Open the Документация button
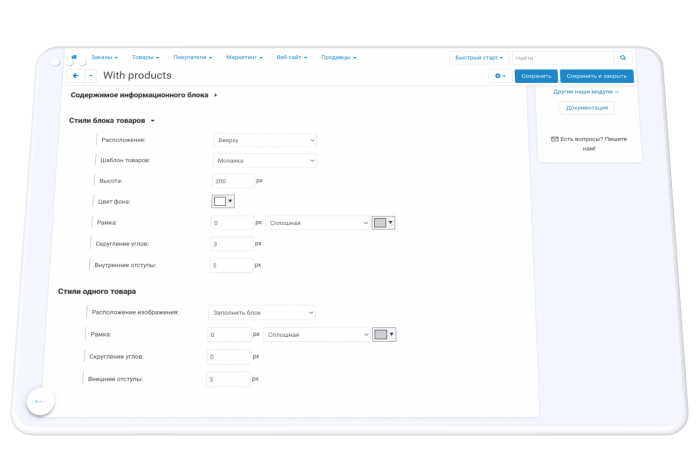The image size is (700, 466). 587,108
